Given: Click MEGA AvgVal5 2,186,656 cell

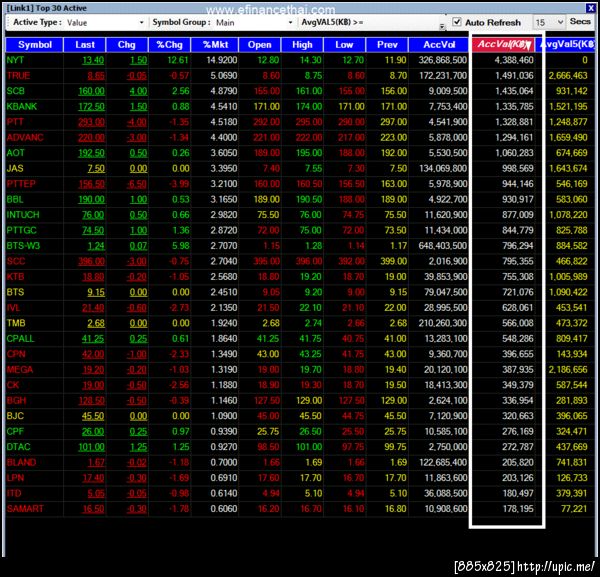Looking at the screenshot, I should click(x=568, y=370).
